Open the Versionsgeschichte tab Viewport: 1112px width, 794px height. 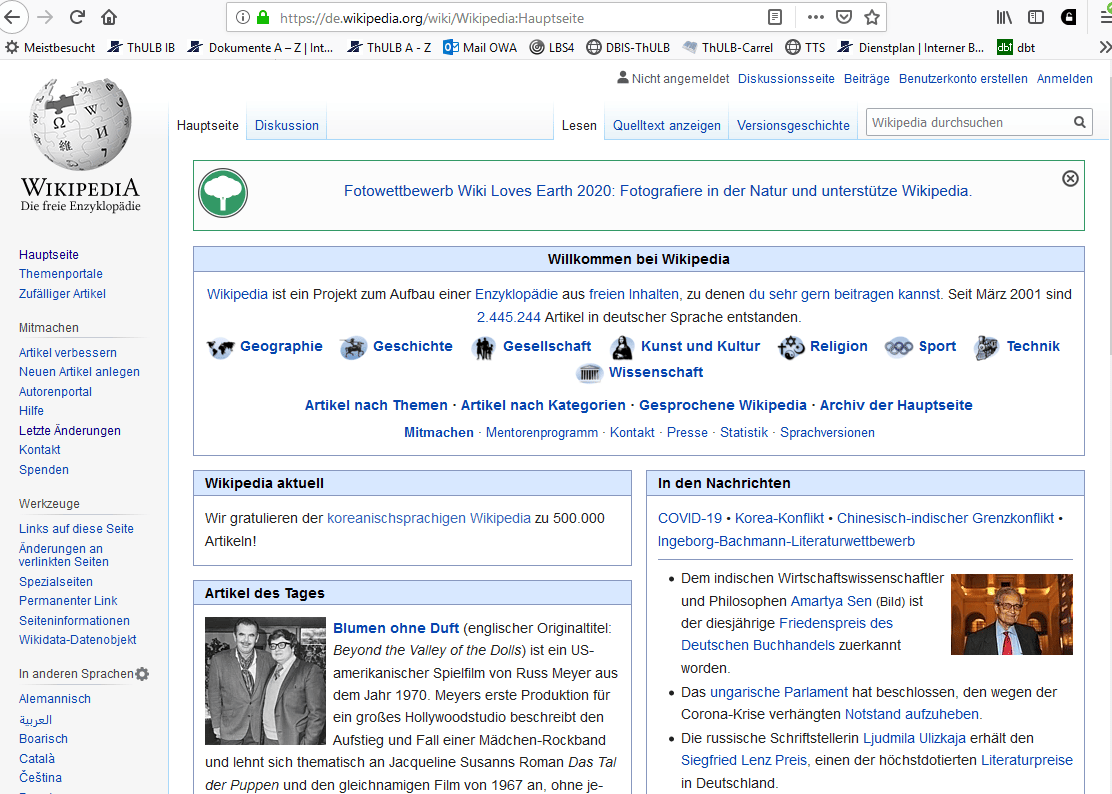(793, 125)
